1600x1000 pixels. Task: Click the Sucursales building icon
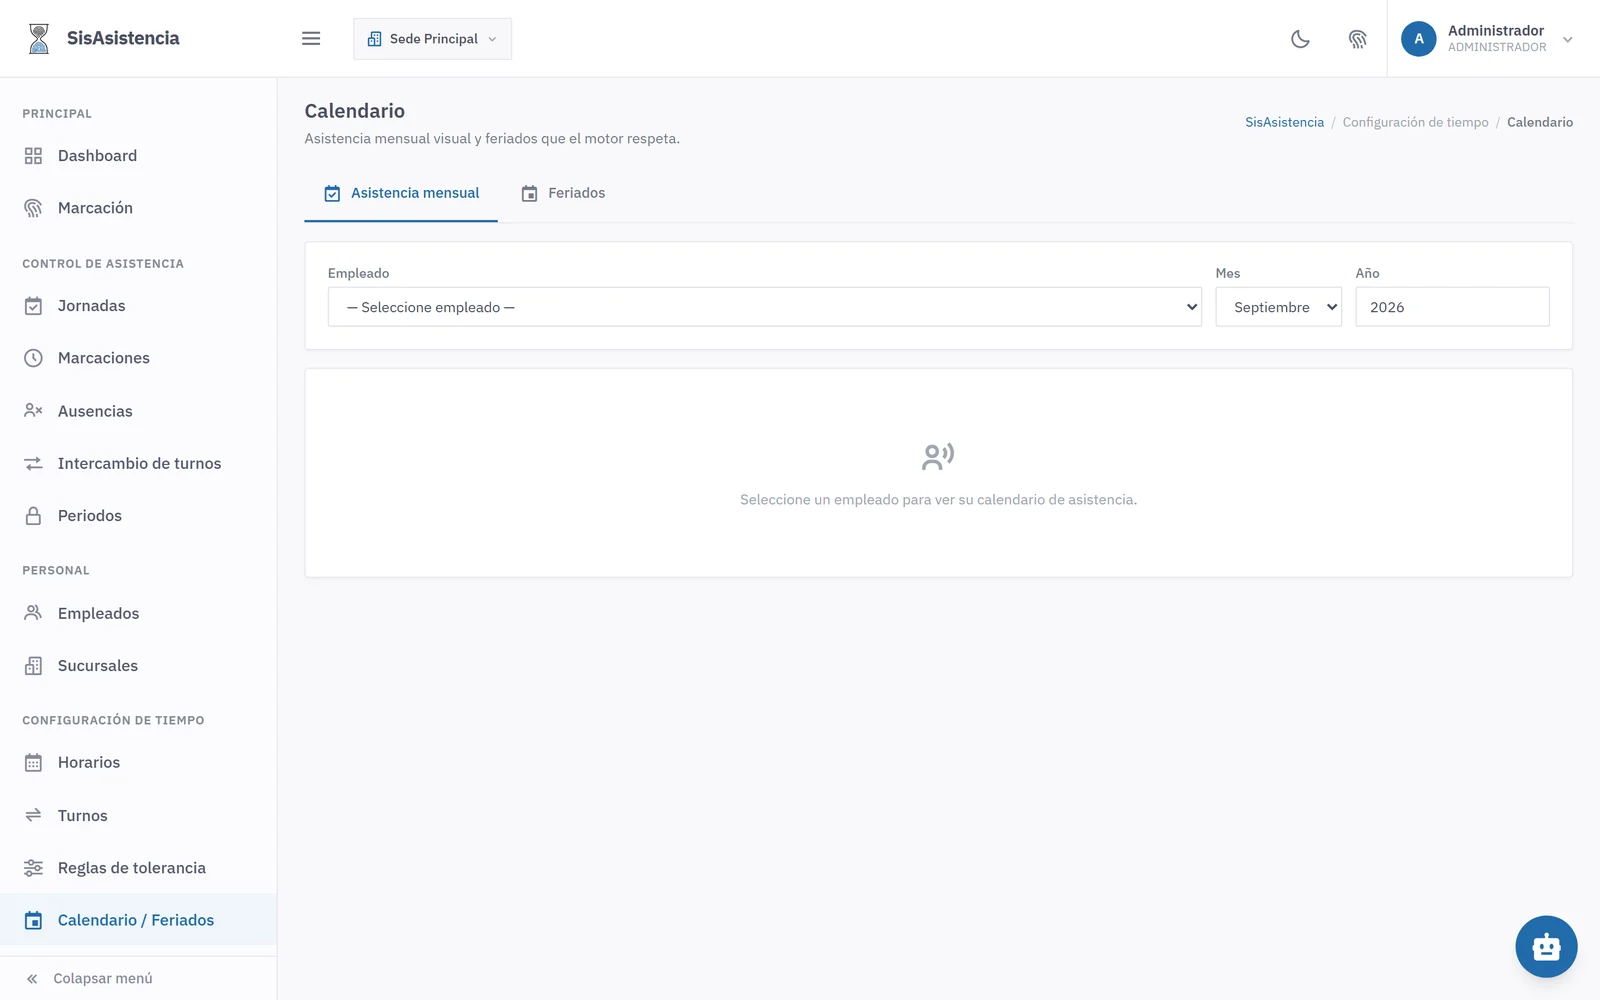33,666
